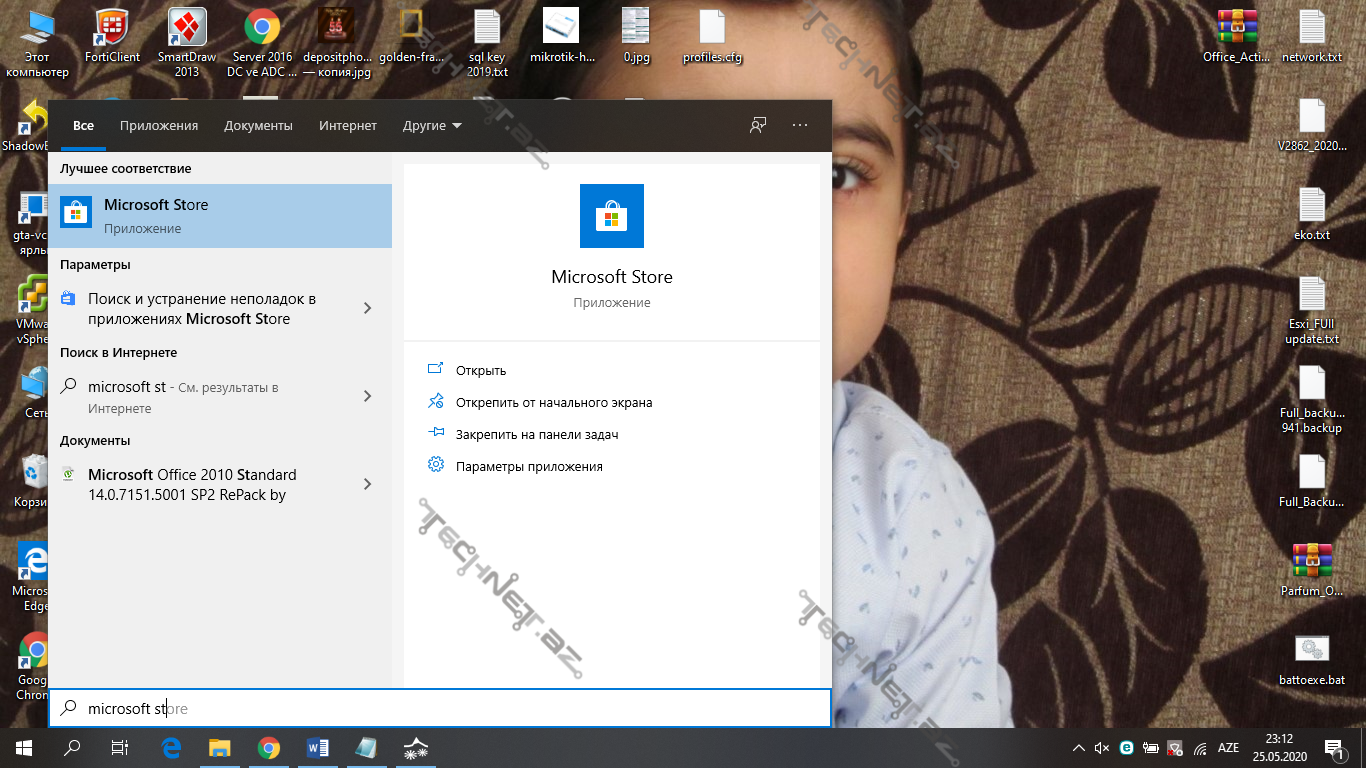Expand the 'microsoft st' web search arrow

pos(367,396)
